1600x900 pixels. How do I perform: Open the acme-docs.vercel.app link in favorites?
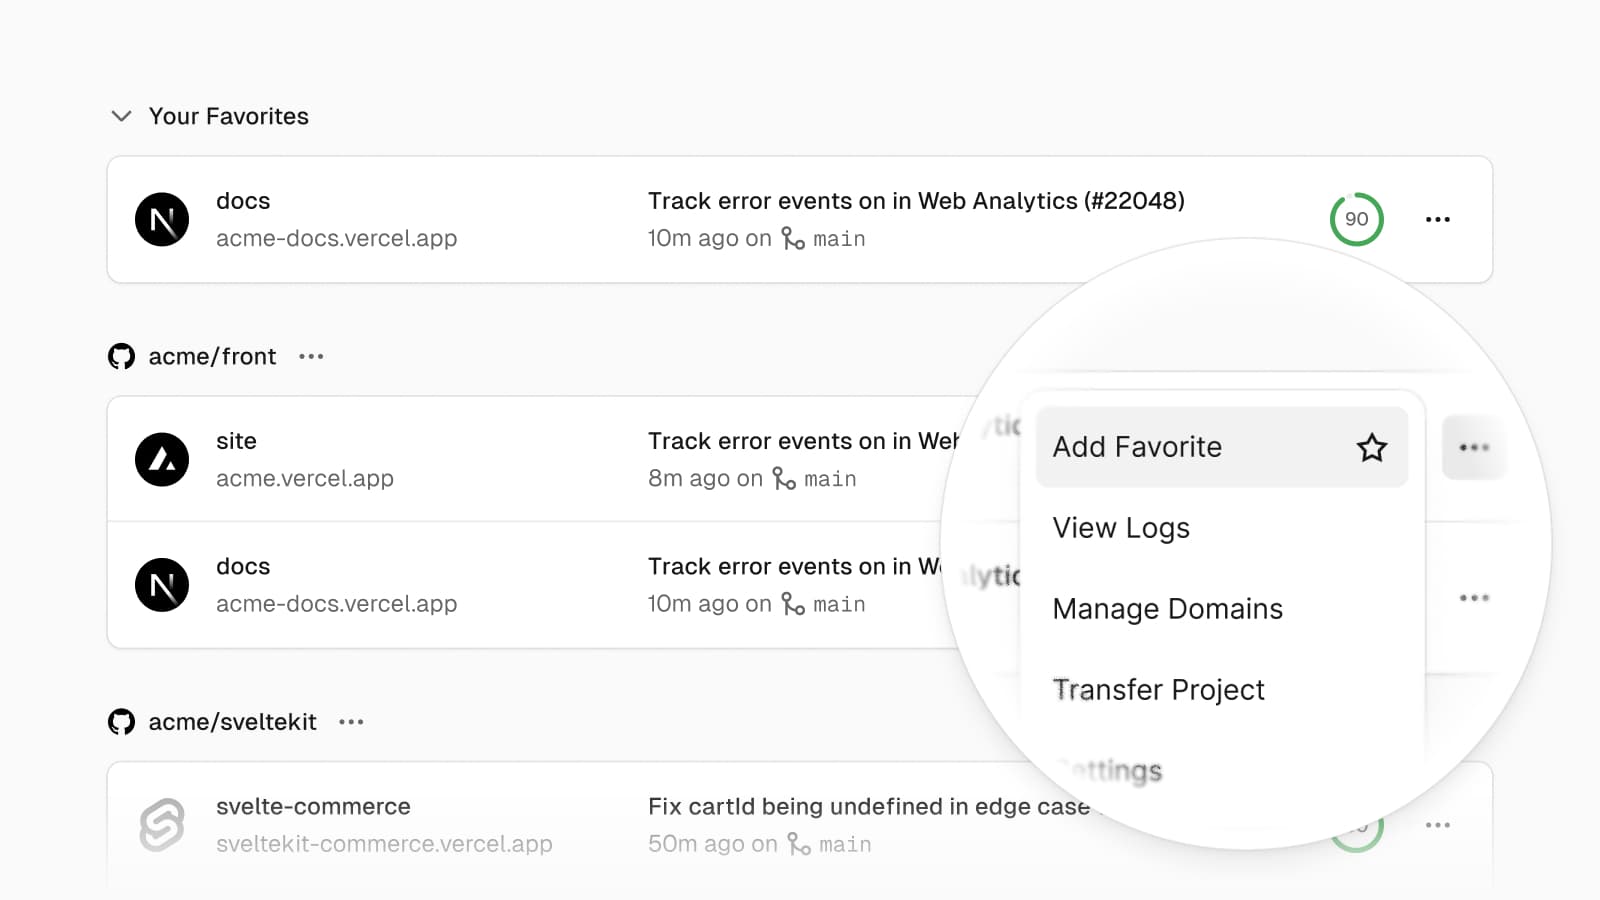[x=336, y=239]
